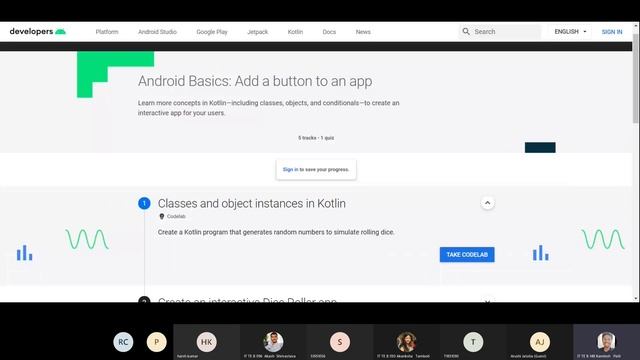Click SIGN IN in the header
The image size is (640, 360).
(x=612, y=32)
